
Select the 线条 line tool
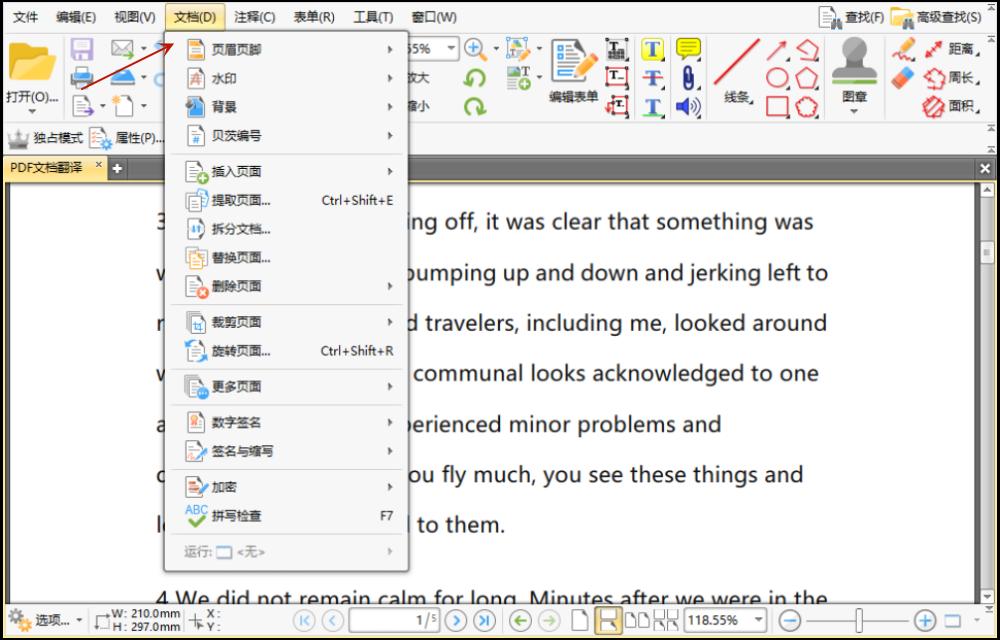(x=737, y=70)
